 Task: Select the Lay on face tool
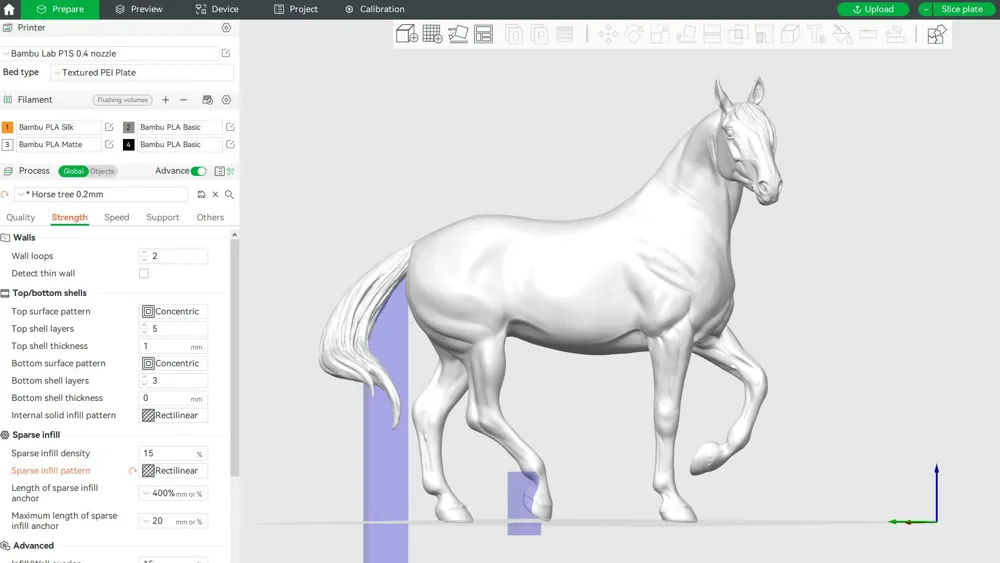click(x=686, y=34)
